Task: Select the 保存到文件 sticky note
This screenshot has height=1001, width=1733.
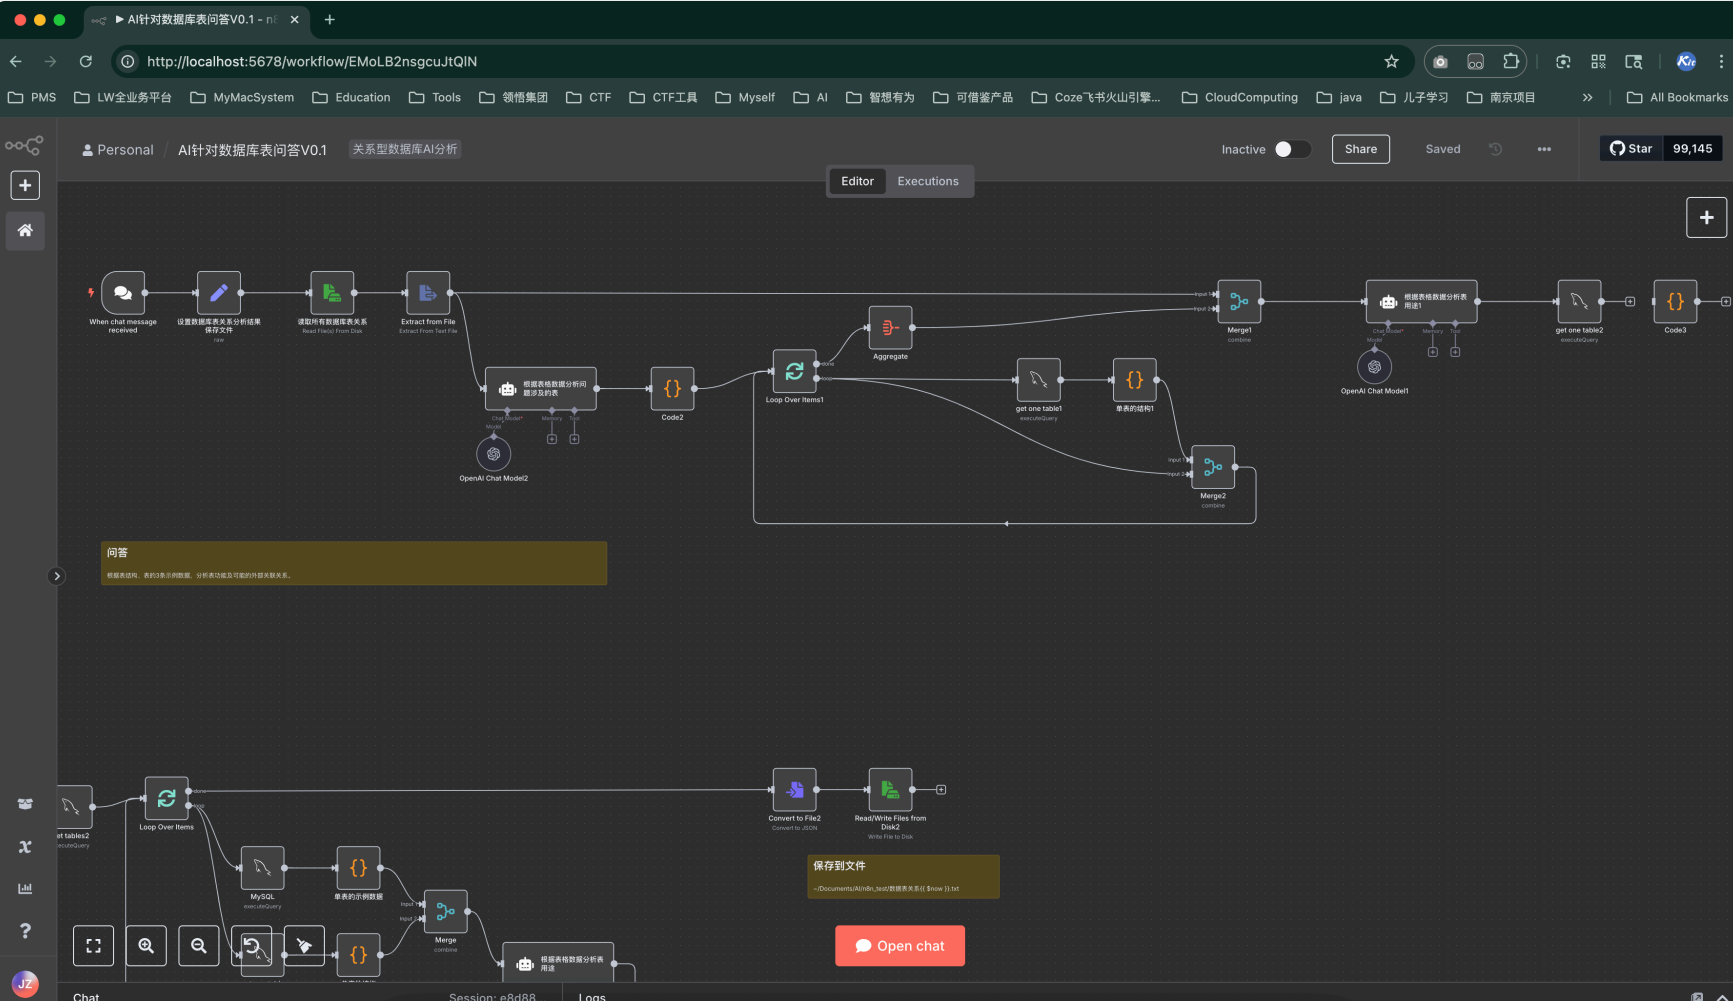Action: coord(903,876)
